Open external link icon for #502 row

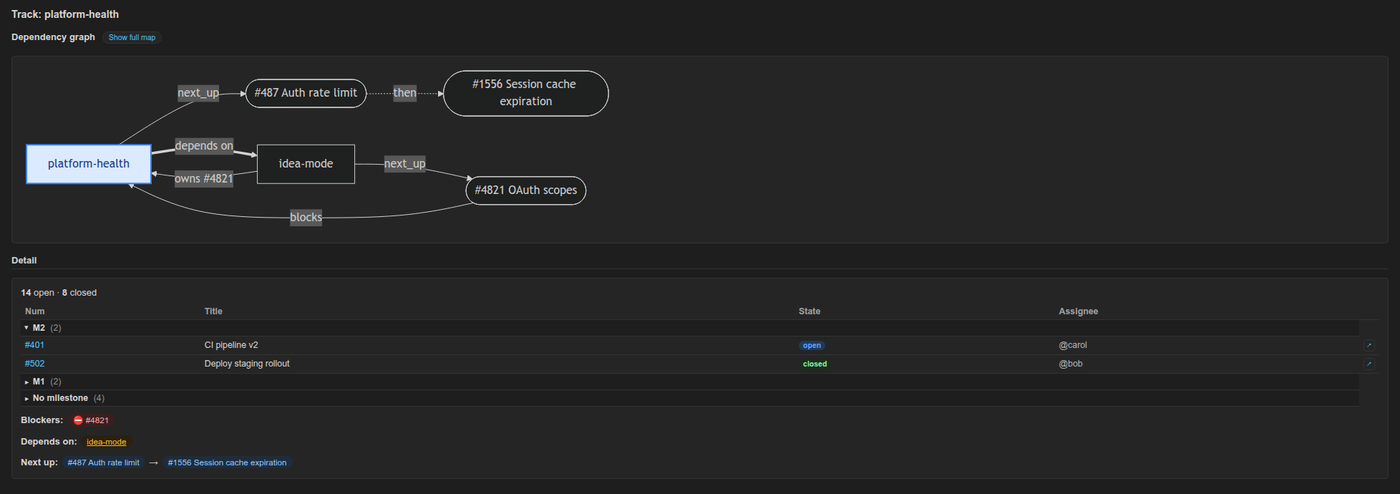click(1369, 364)
